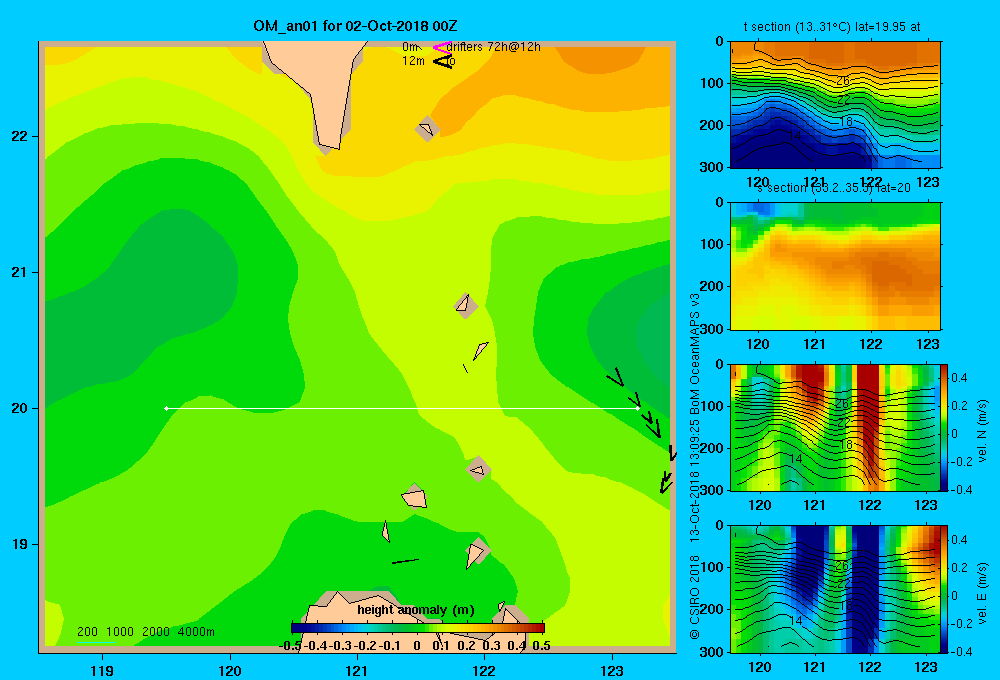This screenshot has width=1000, height=680.
Task: Click the '200 1000 2000 4000m' depth contour legend
Action: coord(145,632)
